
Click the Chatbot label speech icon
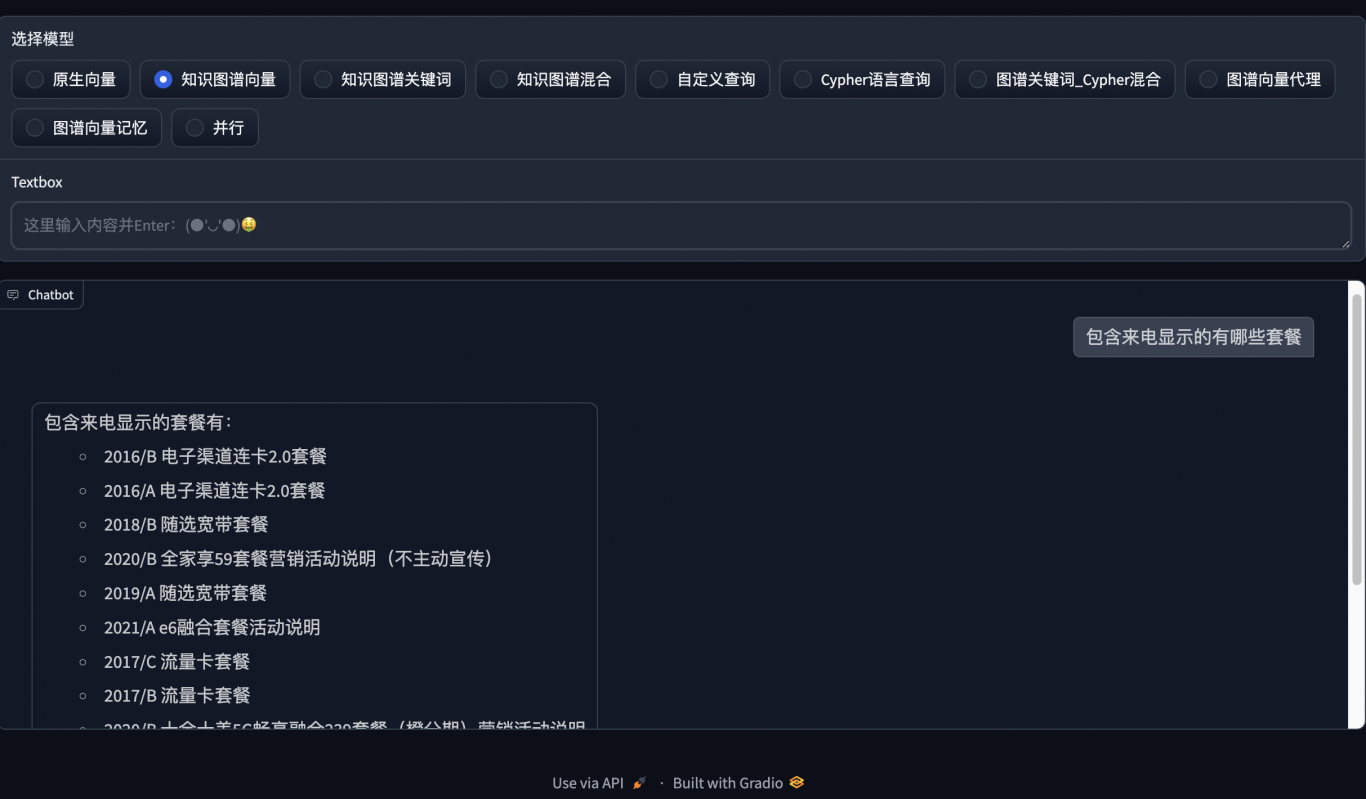[13, 295]
